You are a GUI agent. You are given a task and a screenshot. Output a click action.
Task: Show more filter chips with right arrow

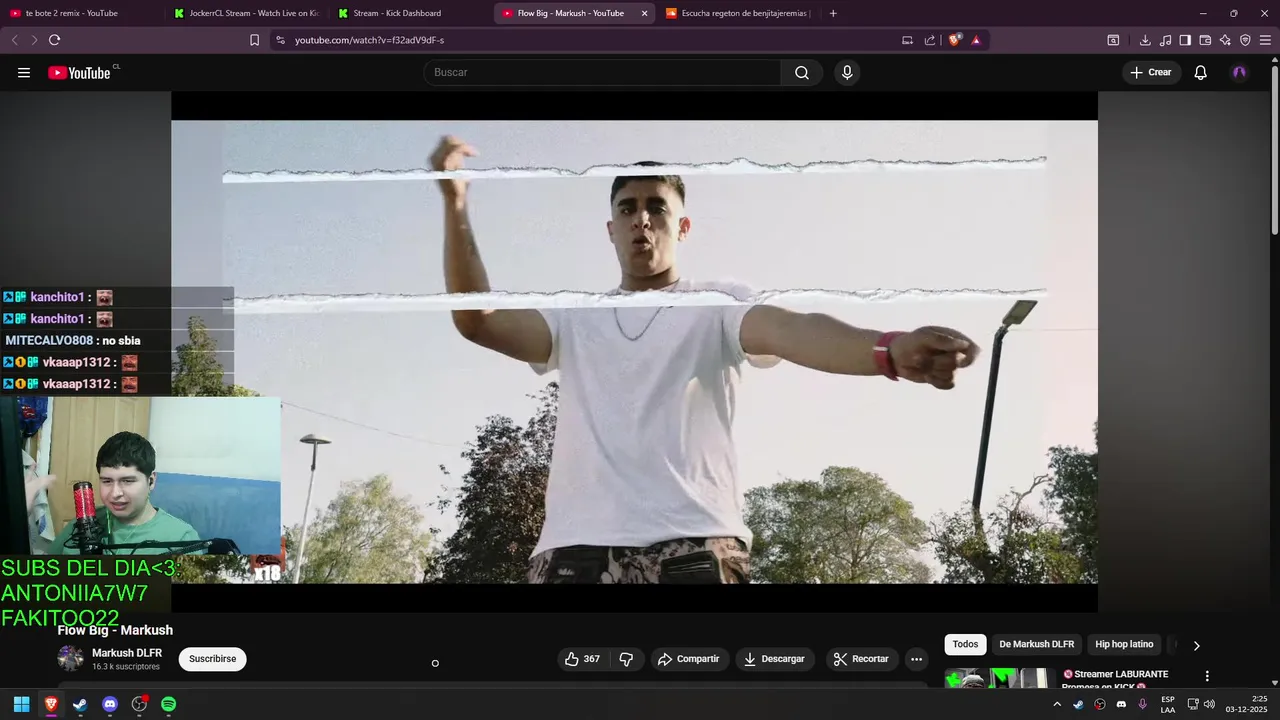(1196, 645)
